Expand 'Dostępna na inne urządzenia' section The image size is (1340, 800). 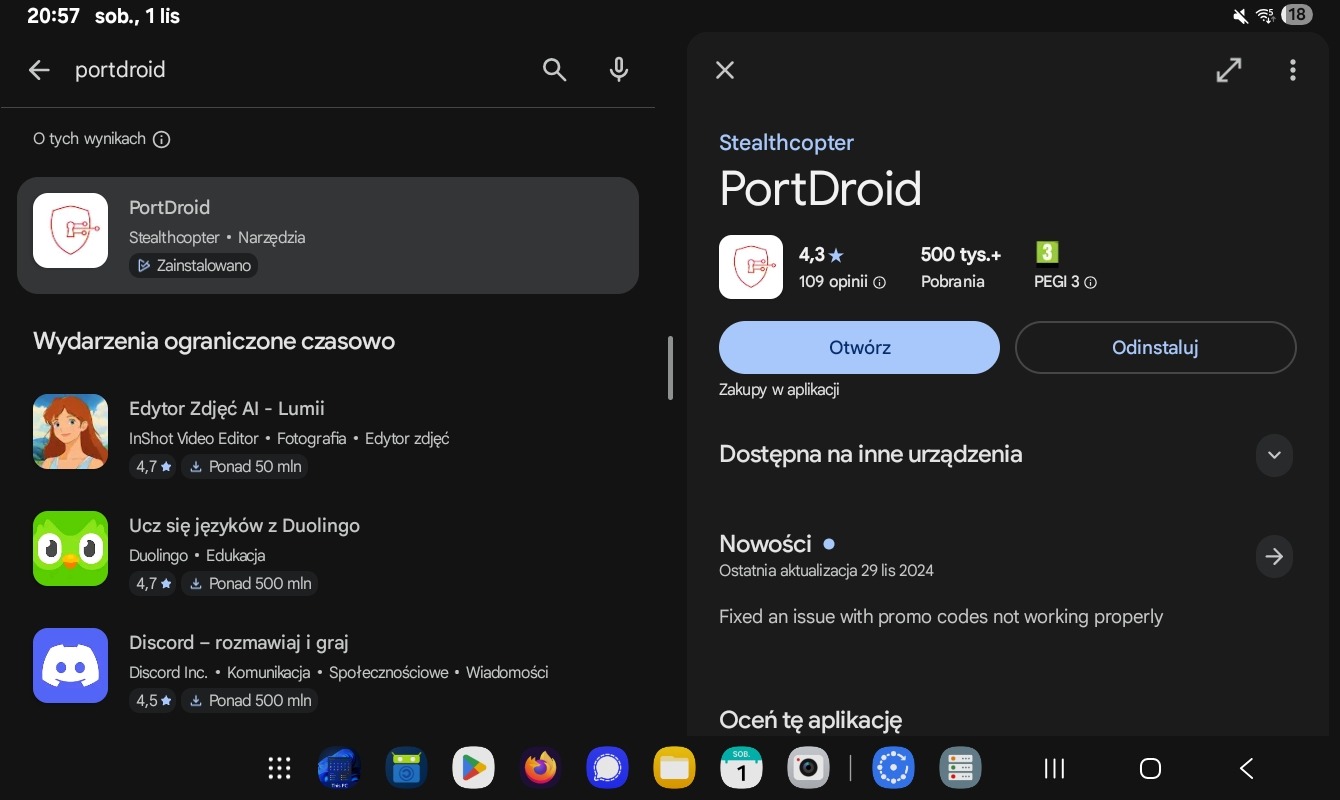[1273, 455]
